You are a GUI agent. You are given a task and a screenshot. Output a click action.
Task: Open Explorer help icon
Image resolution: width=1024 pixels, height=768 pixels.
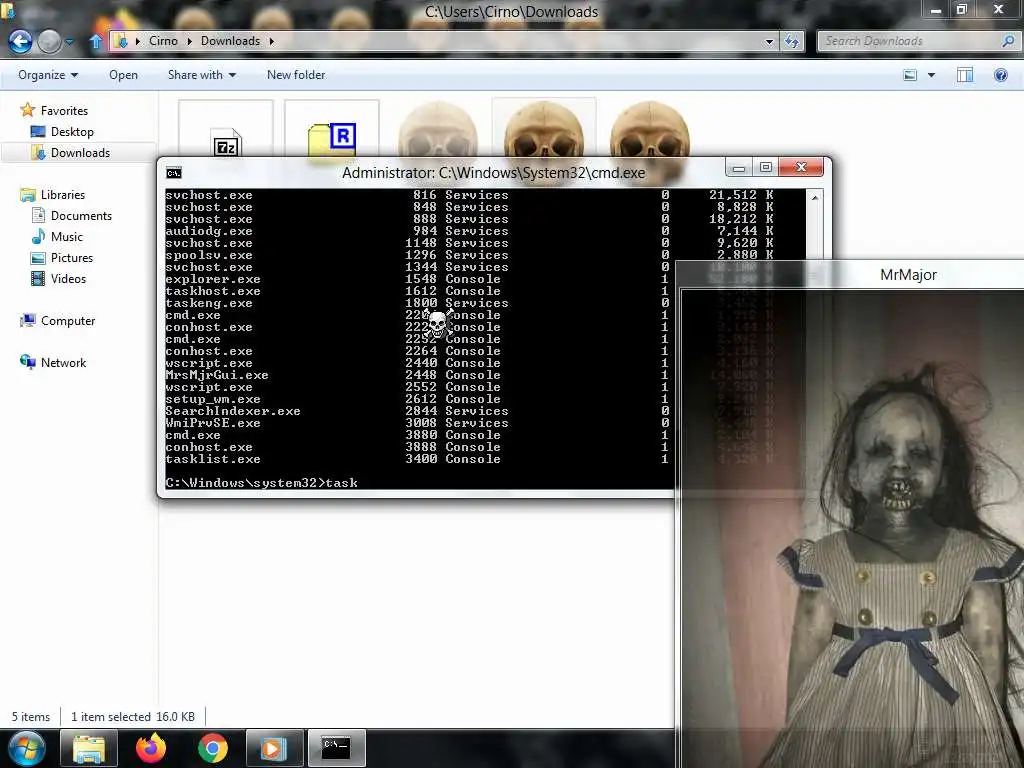(x=1000, y=75)
